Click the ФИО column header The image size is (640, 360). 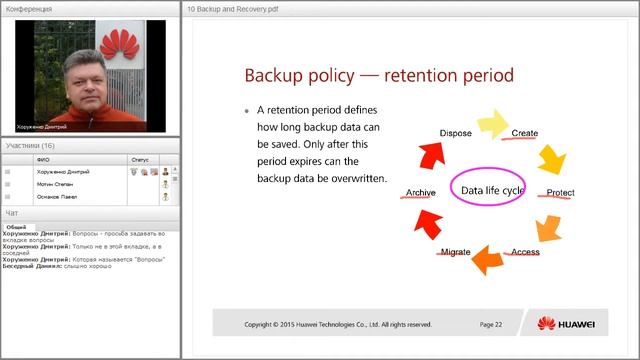point(80,160)
